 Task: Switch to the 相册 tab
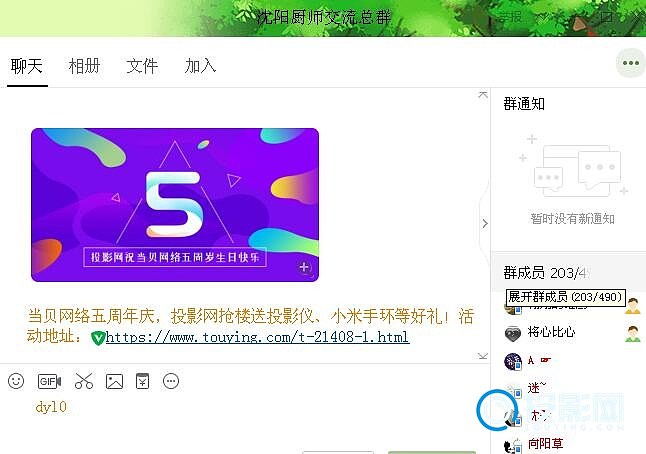point(84,66)
